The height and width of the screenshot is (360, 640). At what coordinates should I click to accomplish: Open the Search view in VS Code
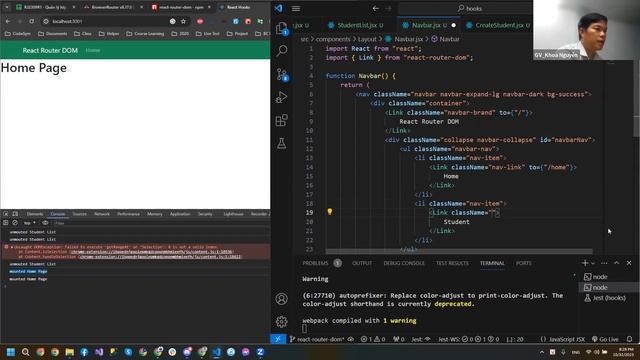(282, 51)
